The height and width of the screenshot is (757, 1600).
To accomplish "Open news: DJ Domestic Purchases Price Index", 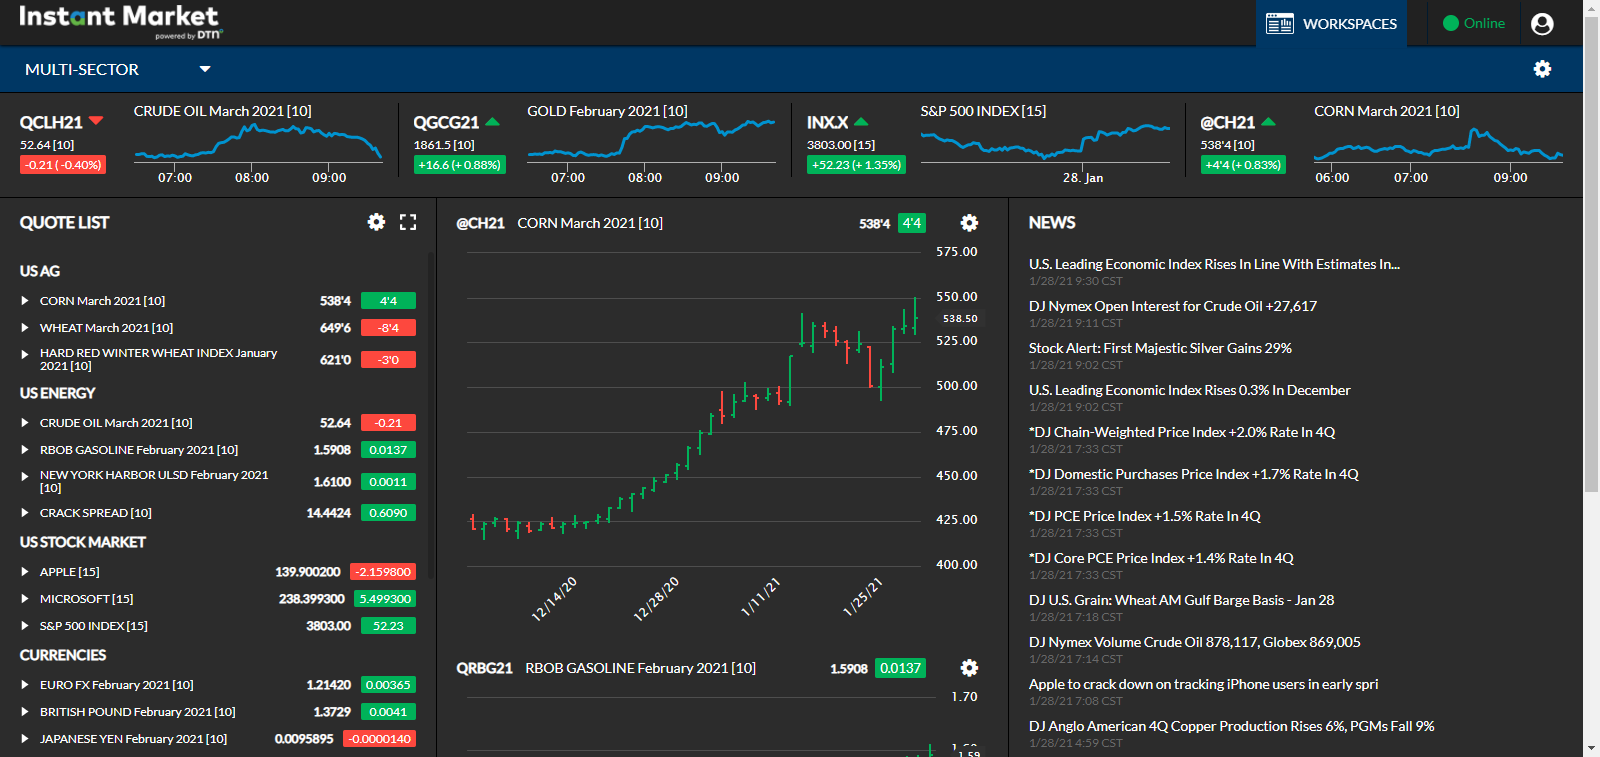I will point(1194,474).
